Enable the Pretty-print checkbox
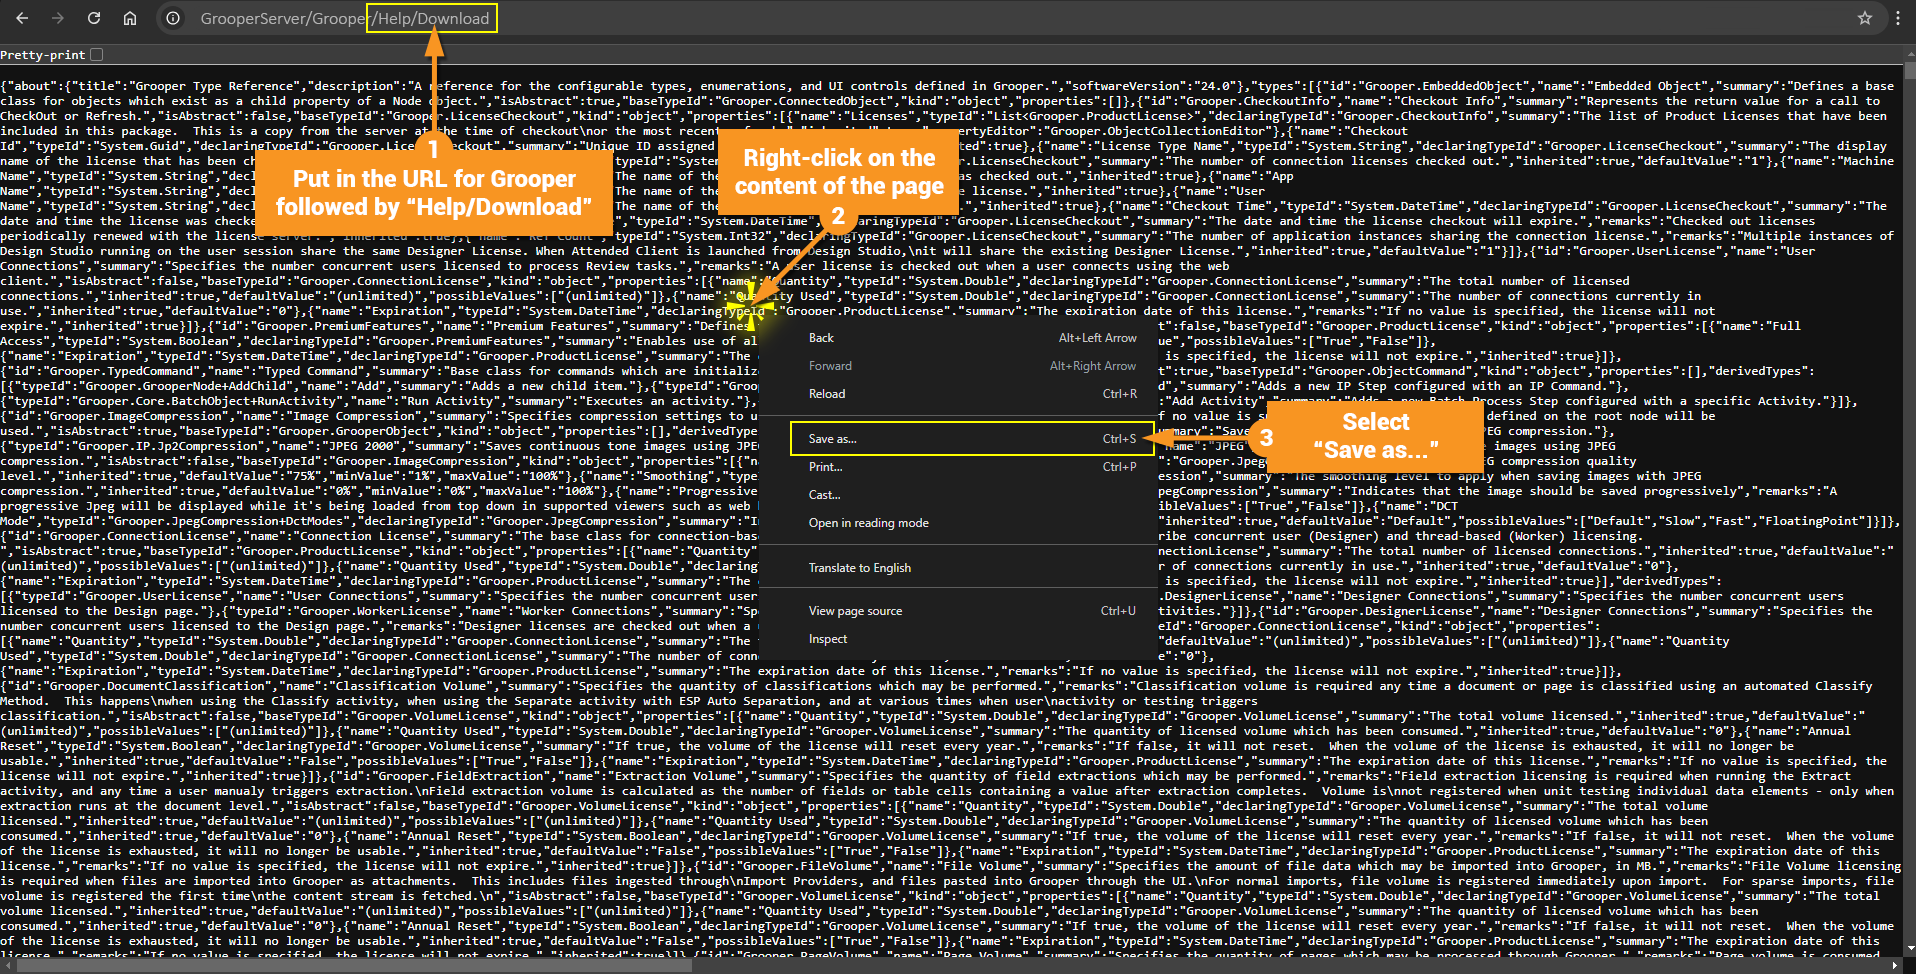Image resolution: width=1916 pixels, height=974 pixels. coord(97,55)
